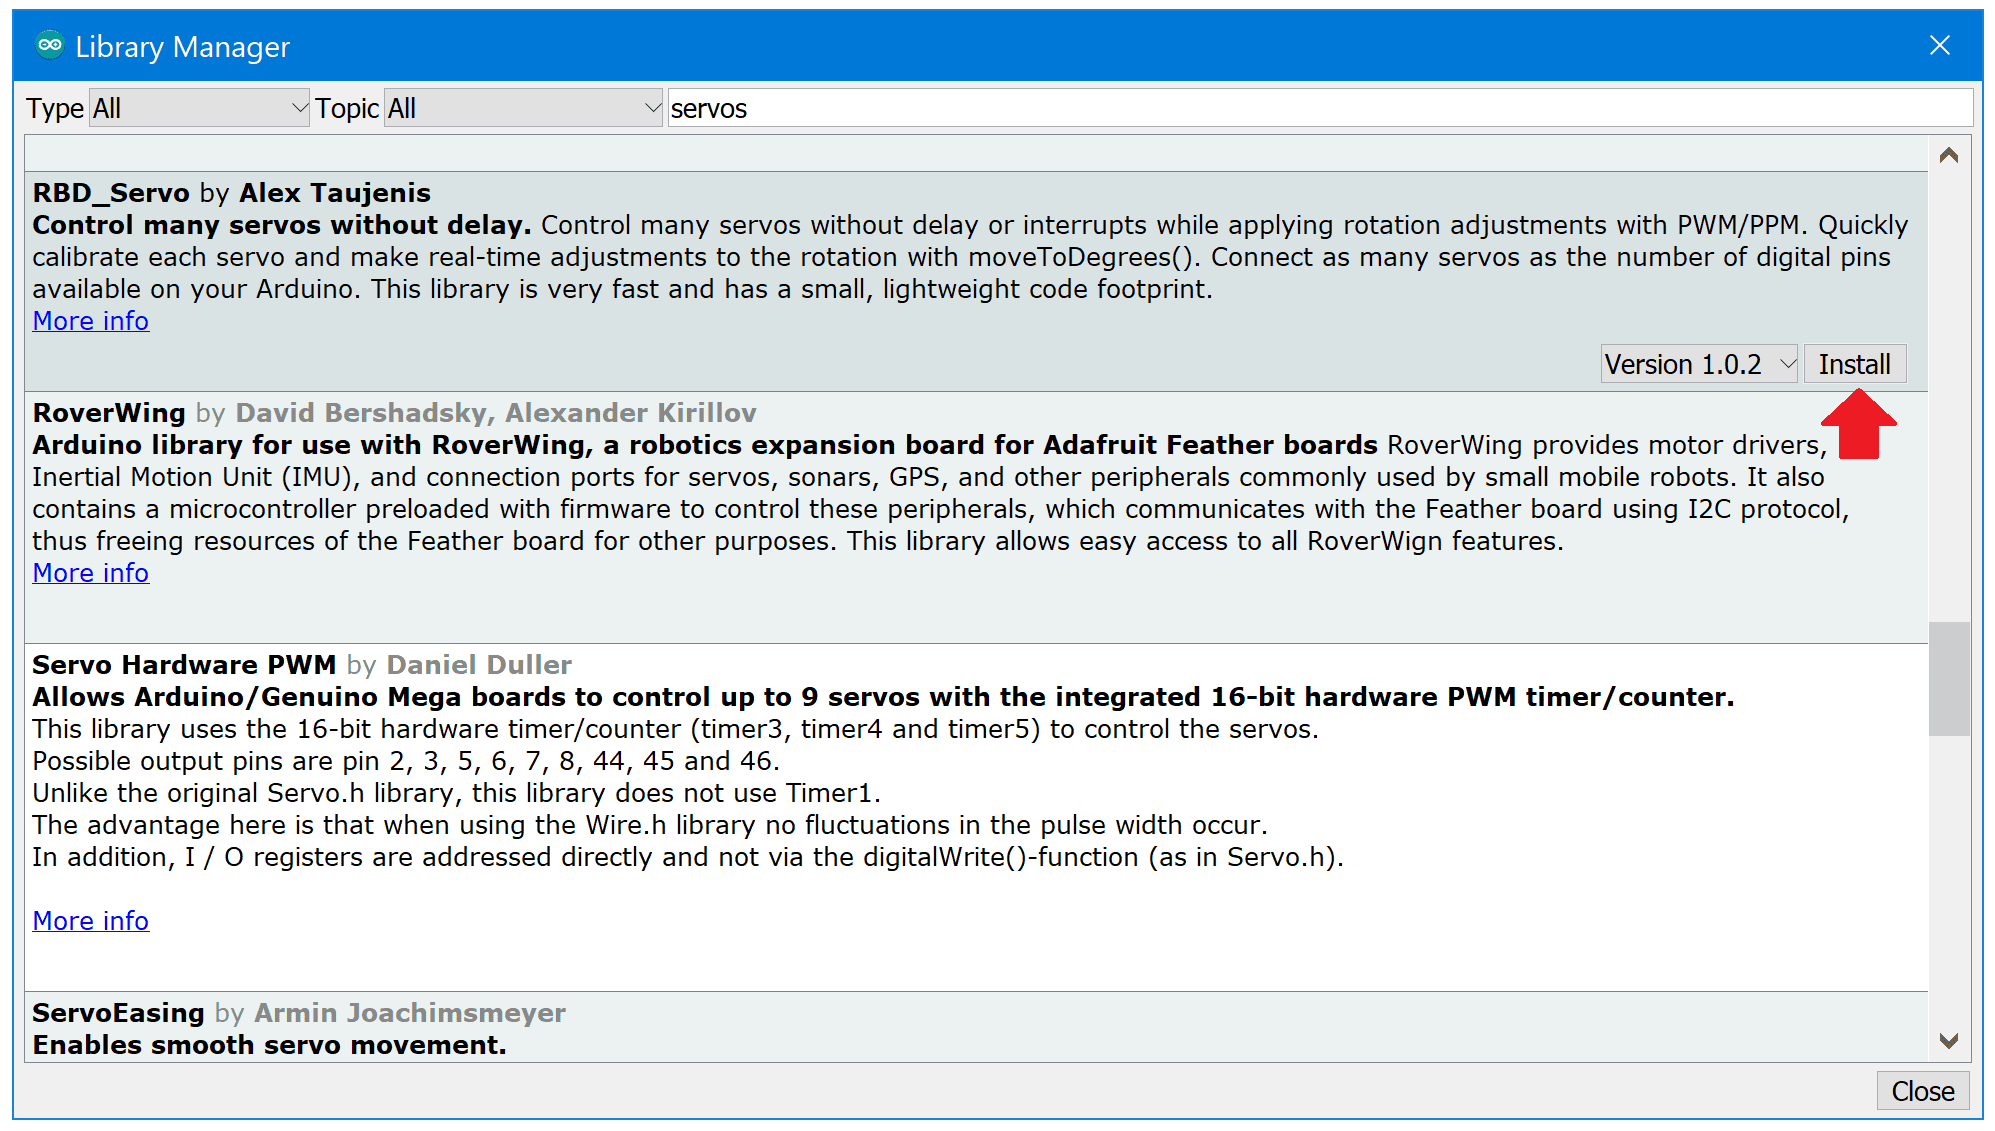Open More info link for RoverWing

[x=91, y=573]
